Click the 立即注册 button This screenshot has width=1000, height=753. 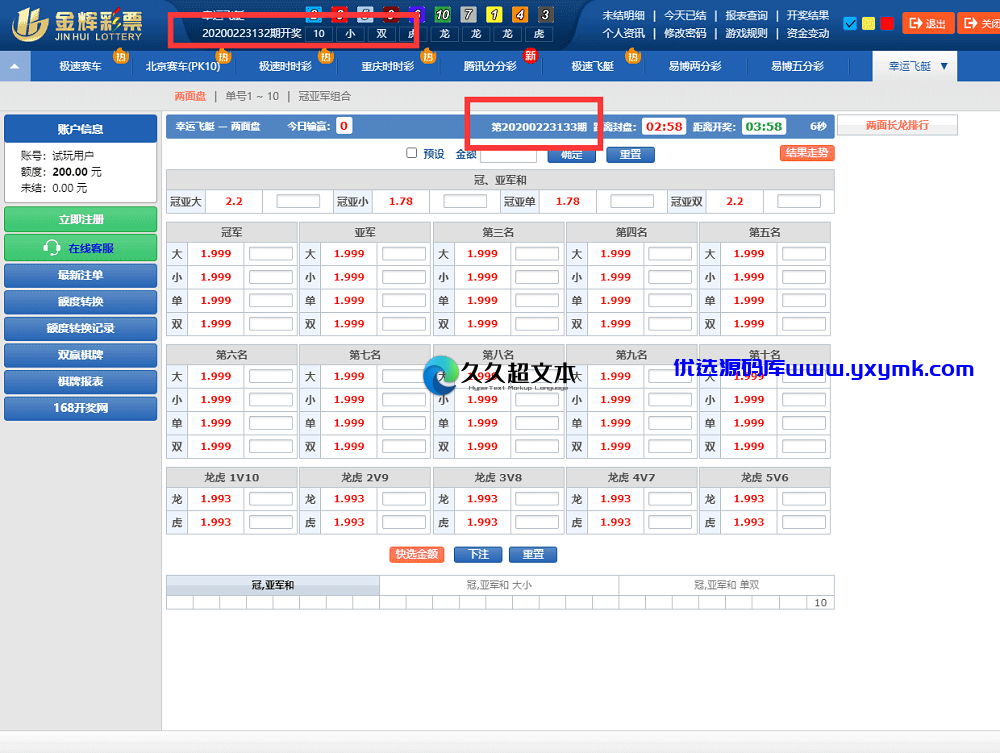coord(80,219)
